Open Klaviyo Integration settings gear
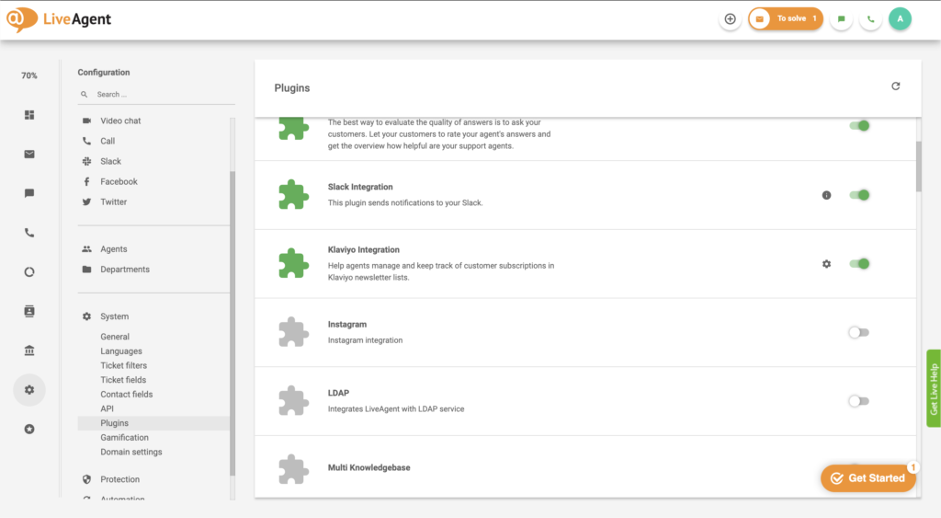 [826, 264]
